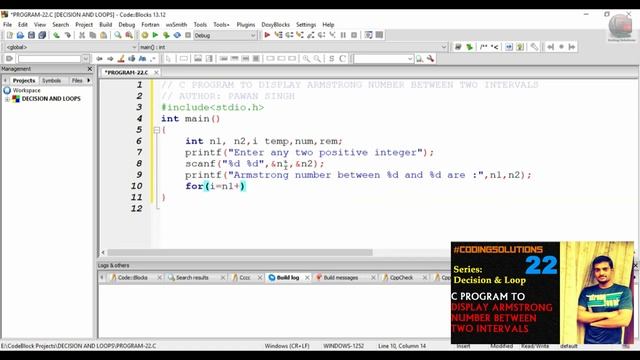The image size is (640, 360).
Task: Open the Debug menu
Action: coord(127,24)
